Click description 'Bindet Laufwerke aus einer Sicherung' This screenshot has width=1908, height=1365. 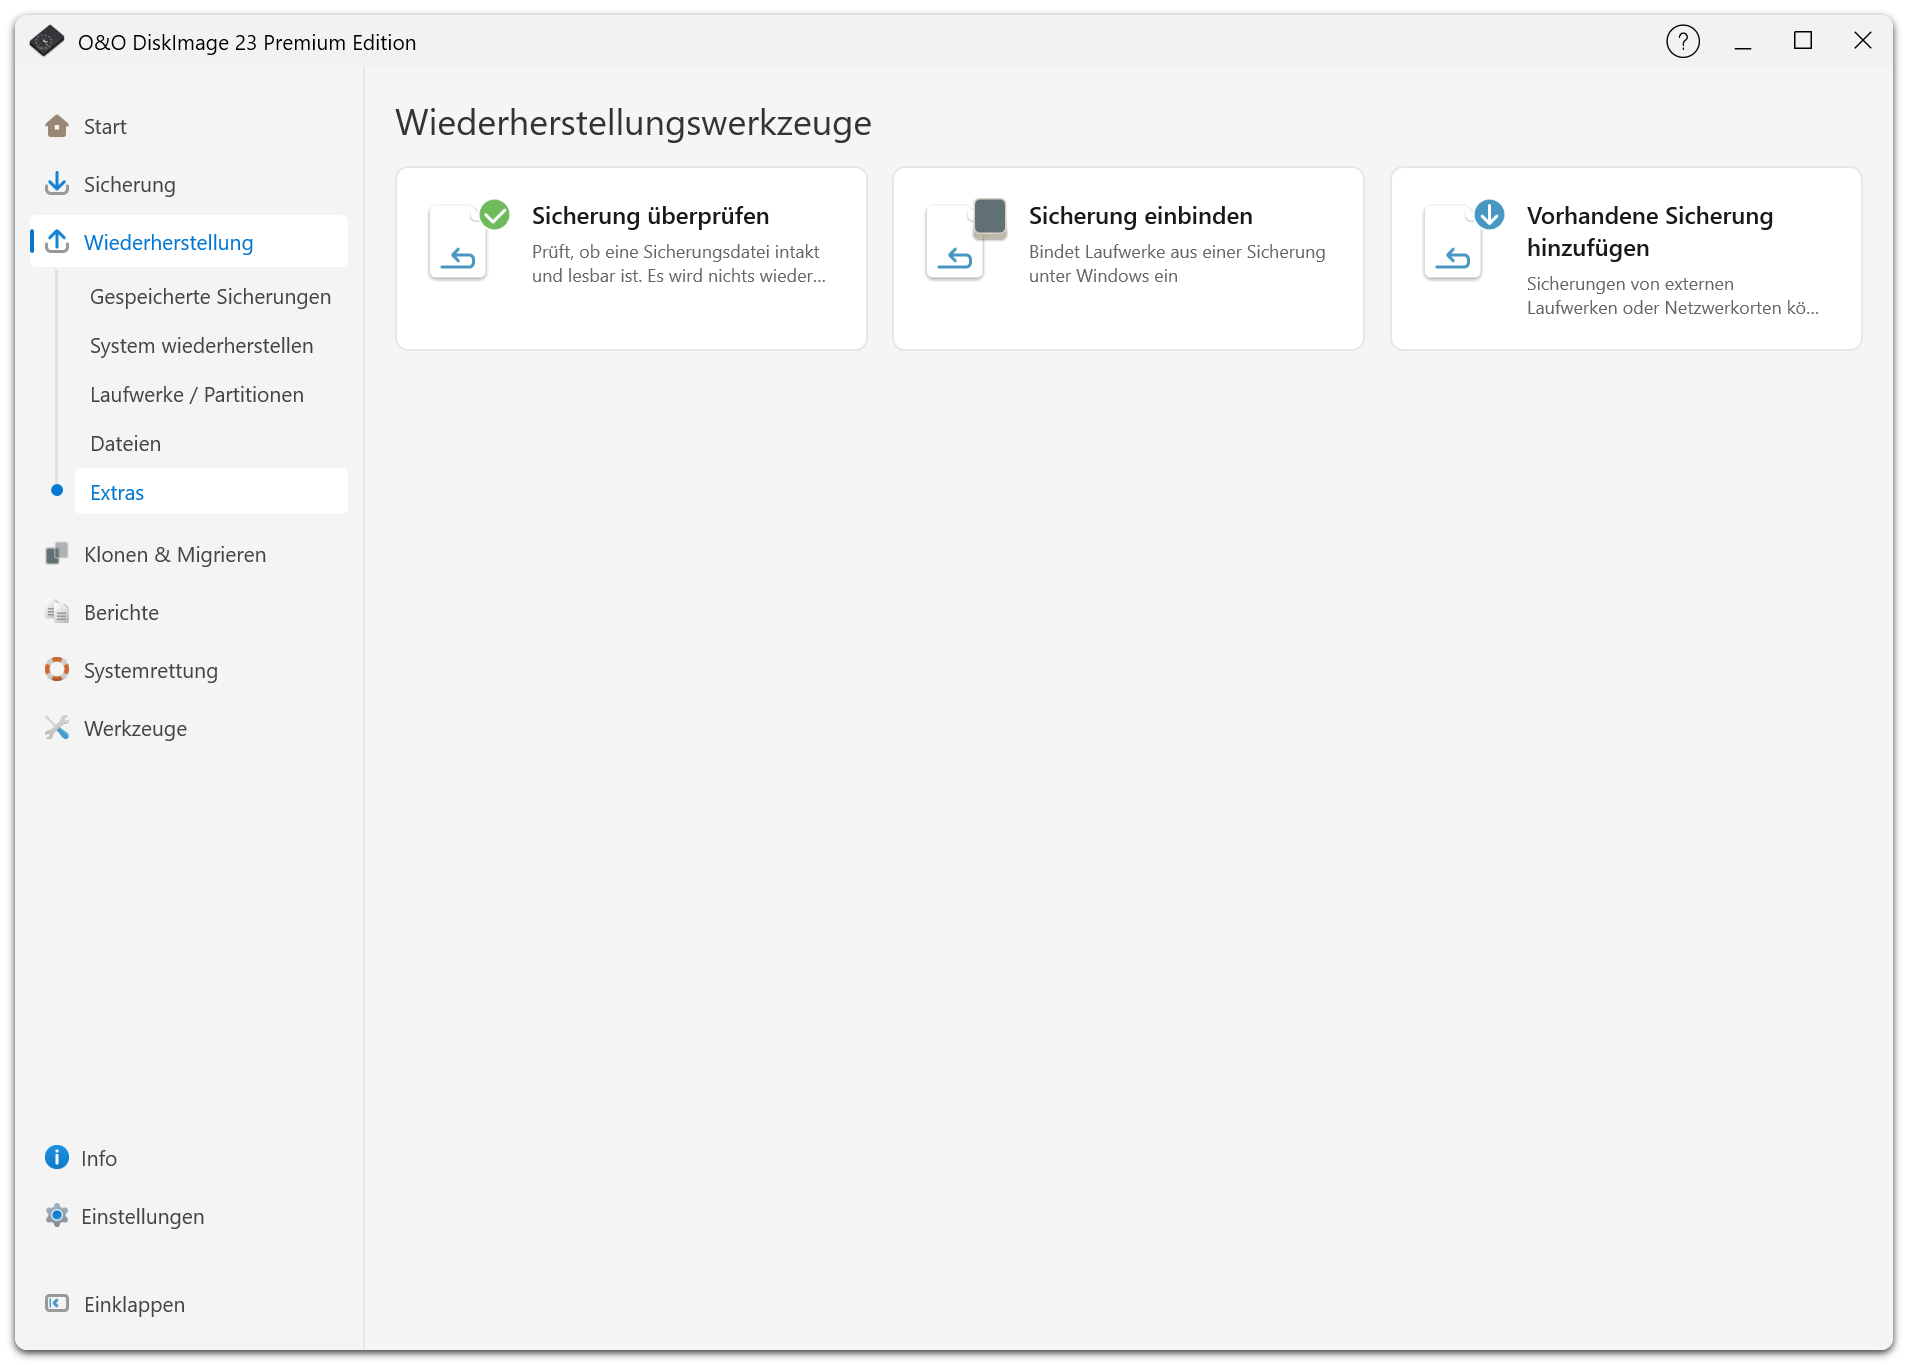click(x=1177, y=252)
